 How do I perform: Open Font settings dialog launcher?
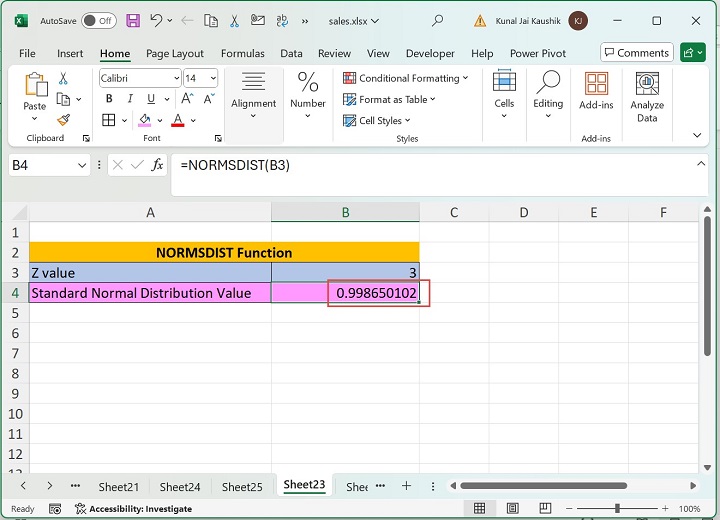point(219,138)
